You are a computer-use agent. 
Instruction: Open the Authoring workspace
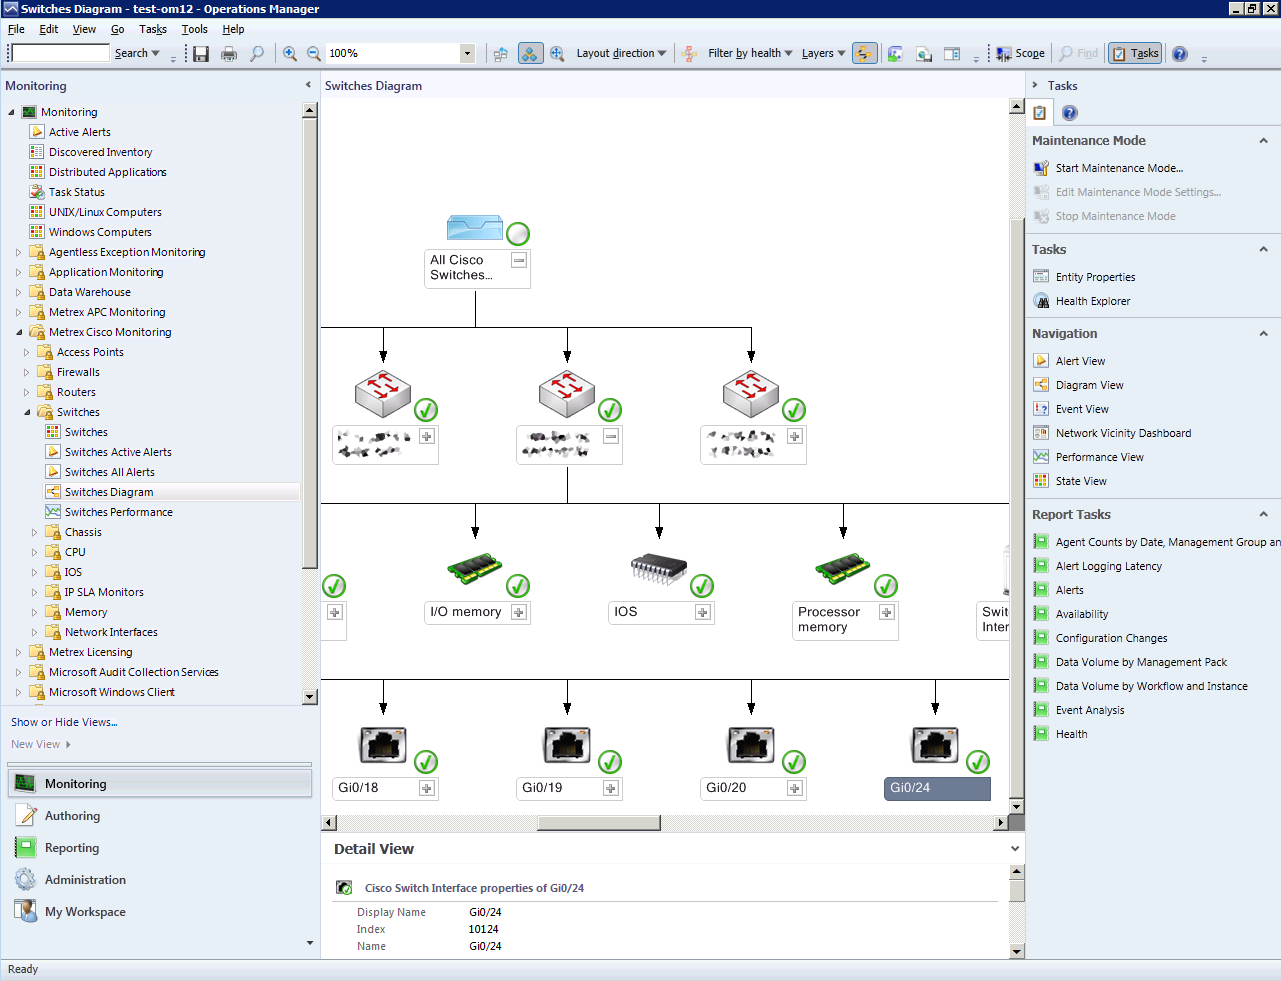pyautogui.click(x=72, y=816)
